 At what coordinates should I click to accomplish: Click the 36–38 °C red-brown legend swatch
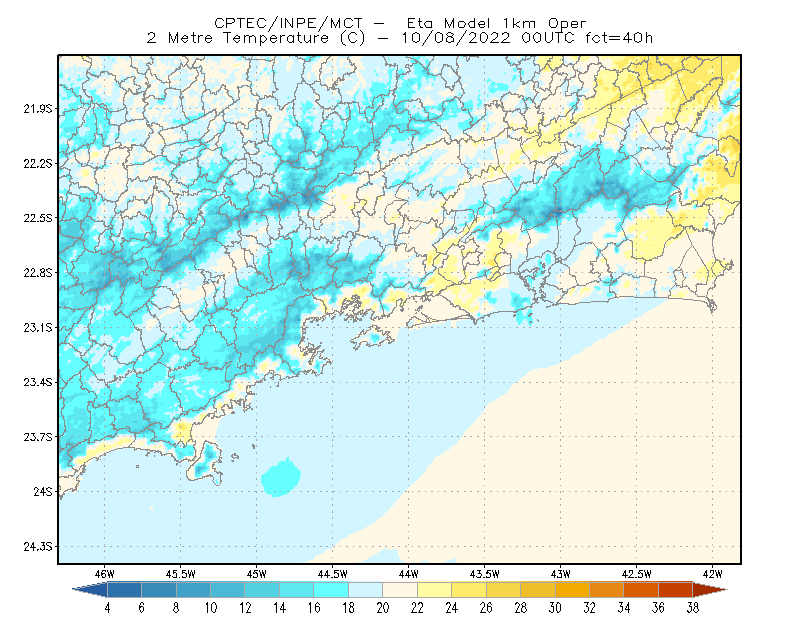pyautogui.click(x=676, y=590)
